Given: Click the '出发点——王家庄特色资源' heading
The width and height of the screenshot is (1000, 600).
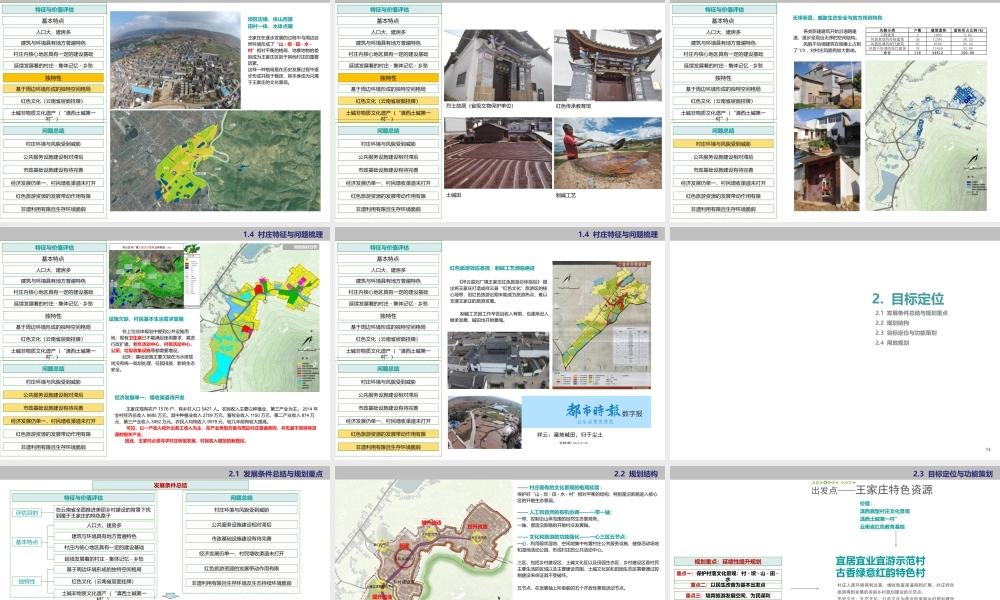Looking at the screenshot, I should (x=871, y=490).
